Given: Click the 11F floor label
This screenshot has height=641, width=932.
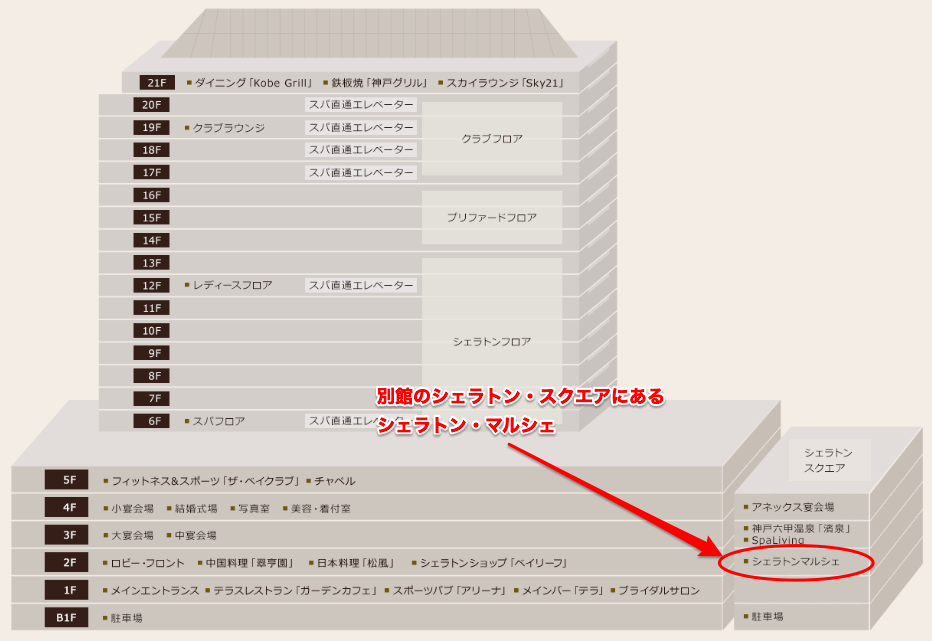Looking at the screenshot, I should coord(152,308).
